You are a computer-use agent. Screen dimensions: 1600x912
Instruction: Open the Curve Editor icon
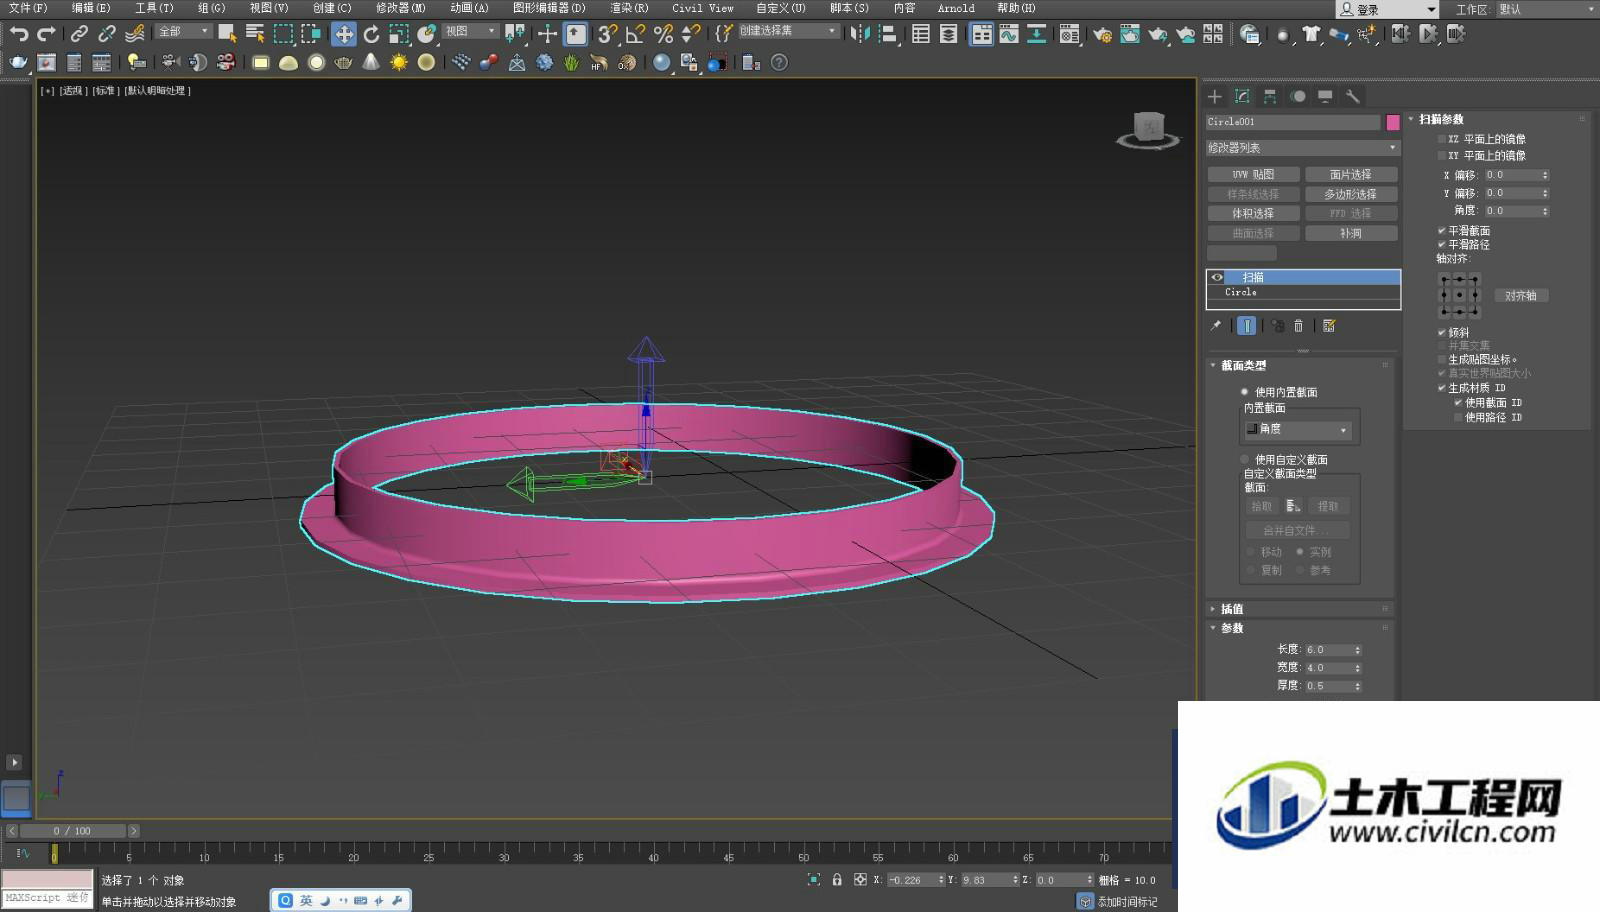[x=1009, y=34]
